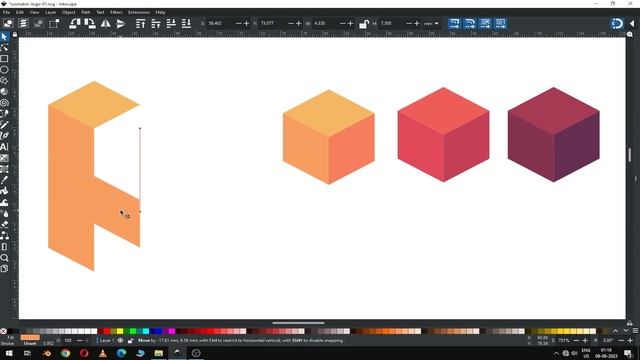The image size is (640, 360).
Task: Select the Spiral tool
Action: (x=4, y=103)
